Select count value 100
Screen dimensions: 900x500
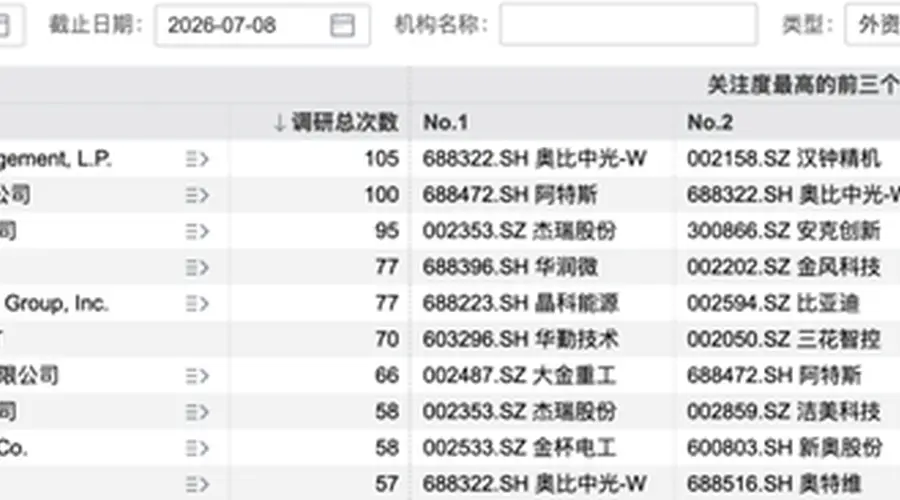pos(382,195)
